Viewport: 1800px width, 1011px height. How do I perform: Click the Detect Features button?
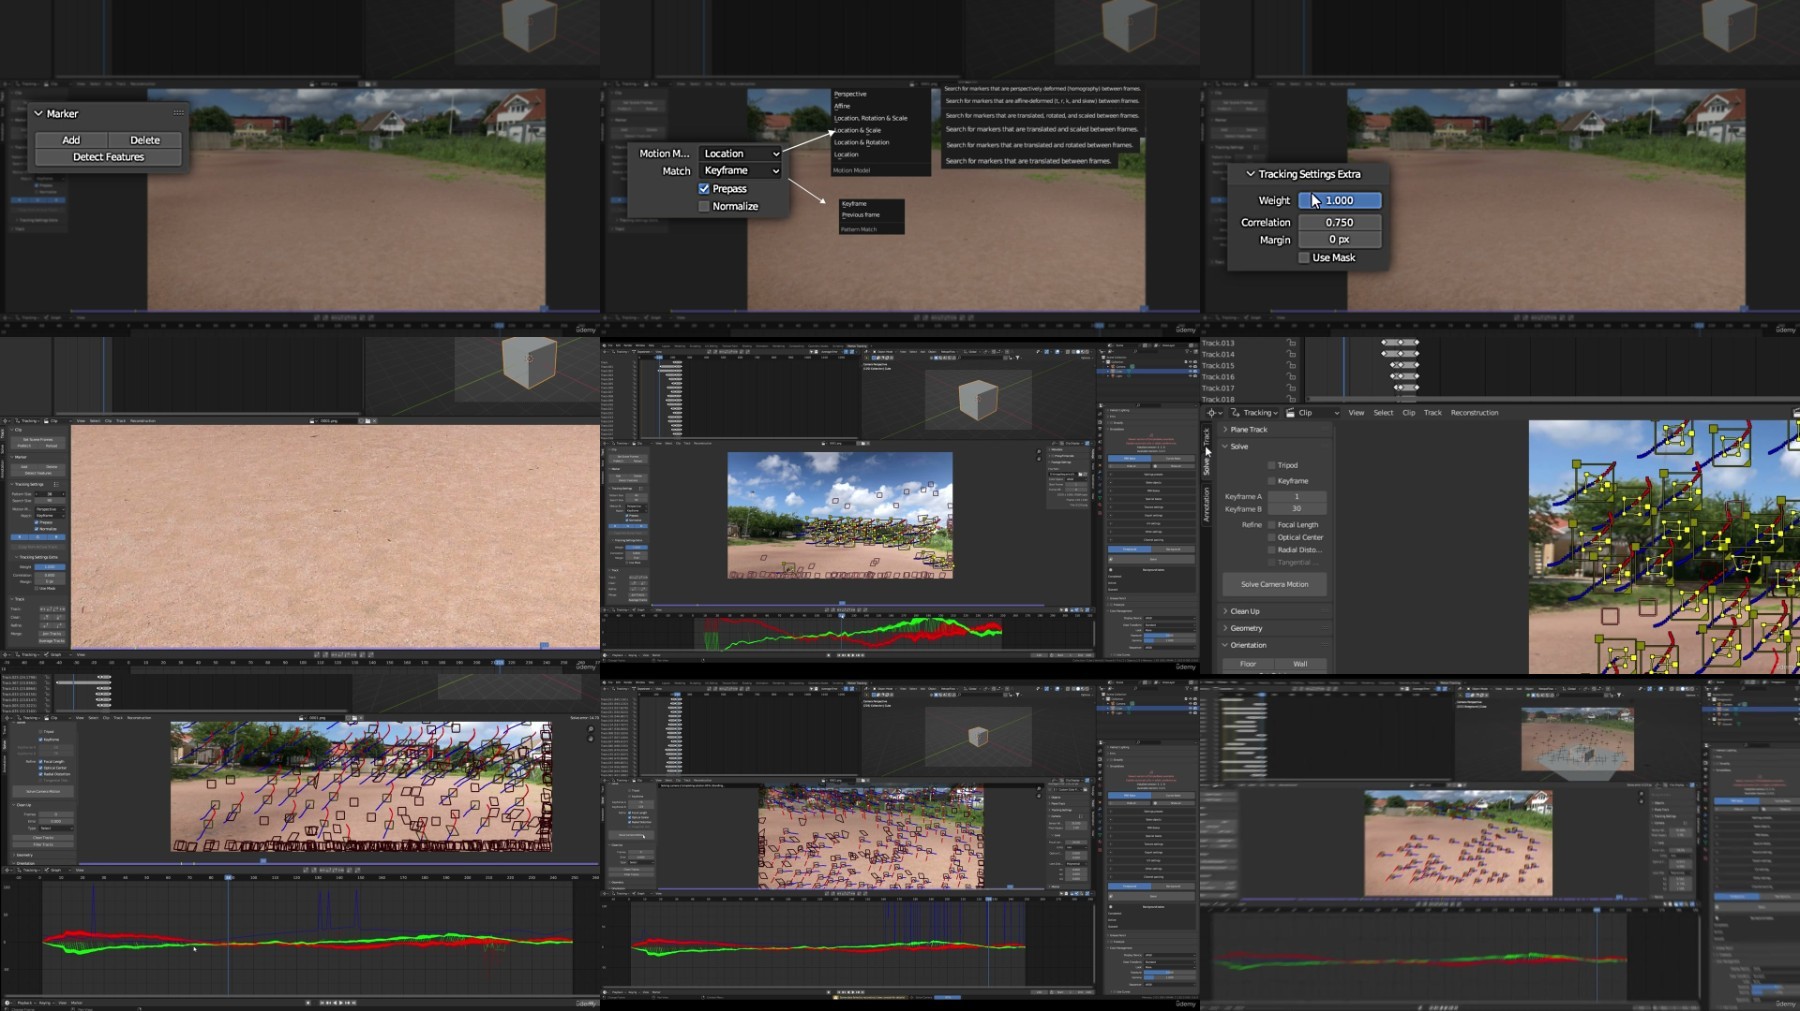108,157
